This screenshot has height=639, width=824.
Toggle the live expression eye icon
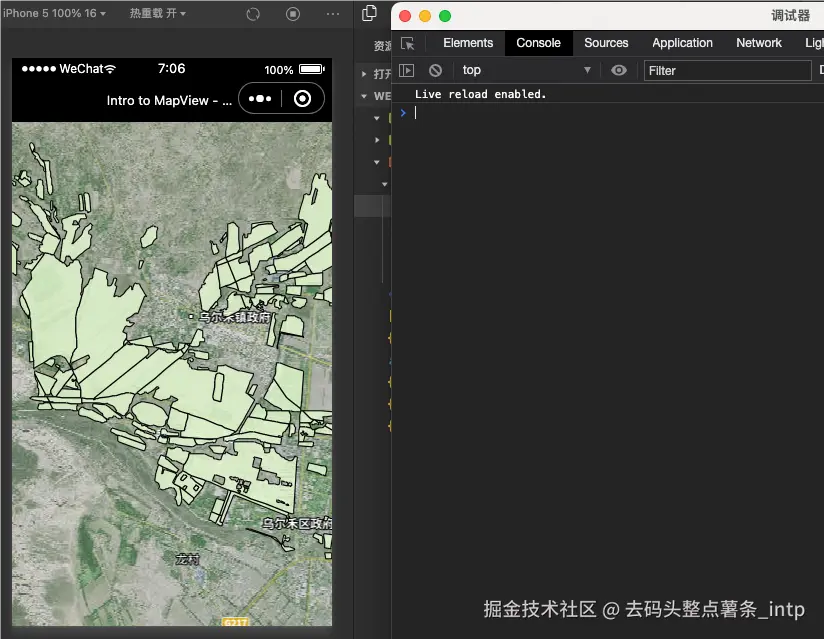(x=619, y=70)
